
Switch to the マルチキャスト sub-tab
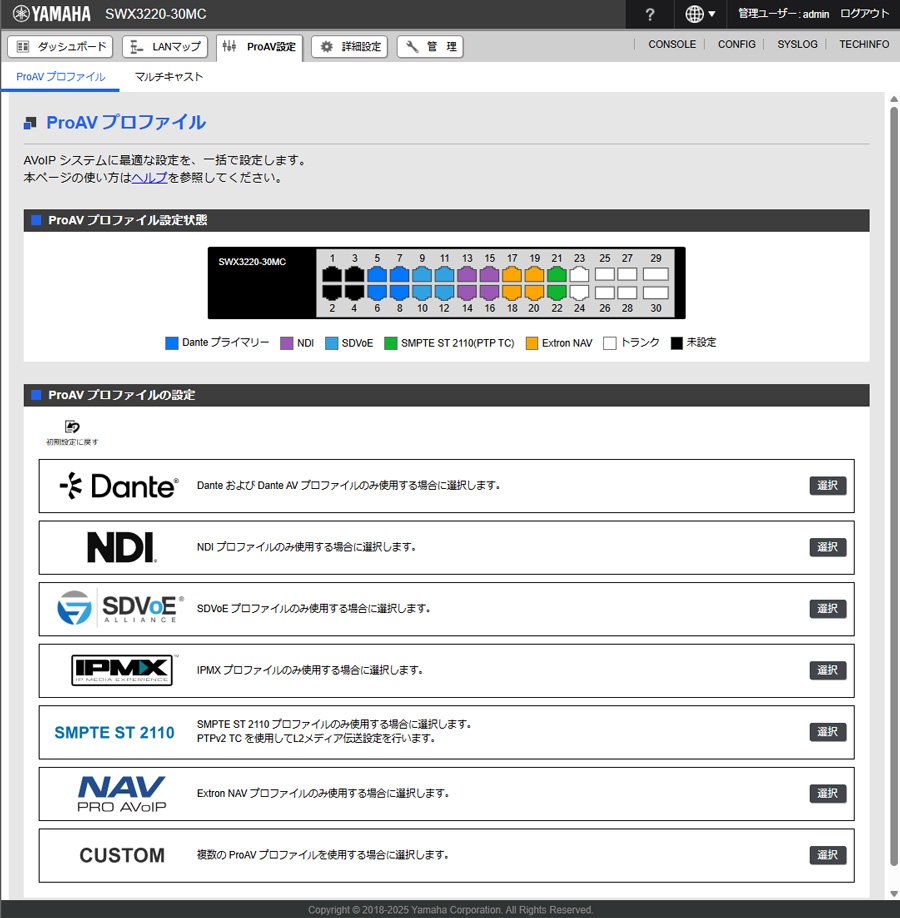tap(169, 77)
